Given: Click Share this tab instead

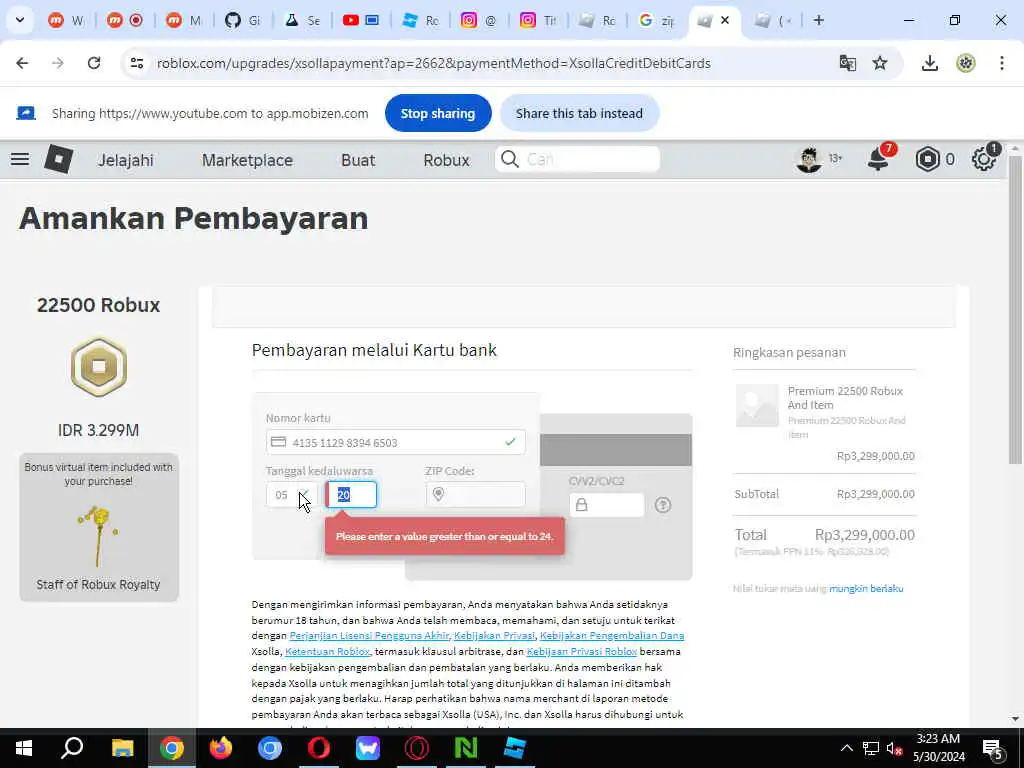Looking at the screenshot, I should (x=579, y=113).
